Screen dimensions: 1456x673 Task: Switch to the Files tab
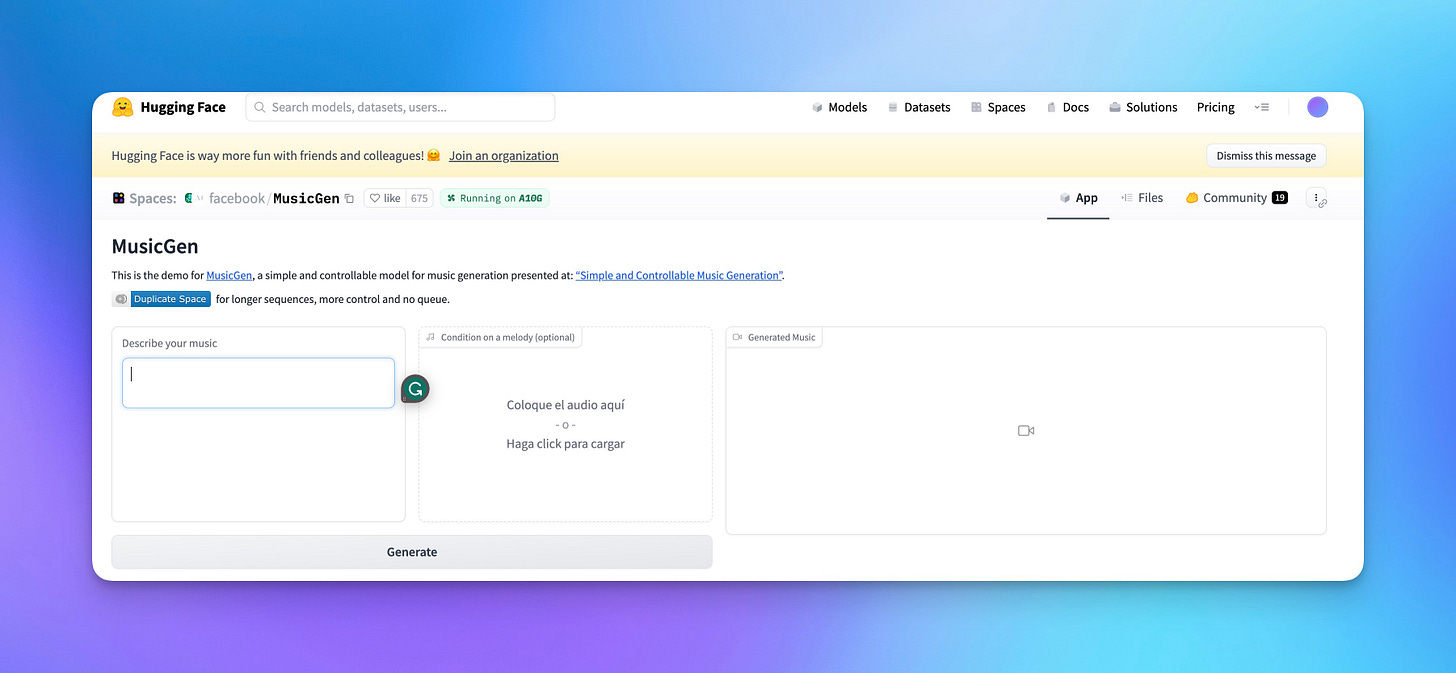pos(1141,198)
